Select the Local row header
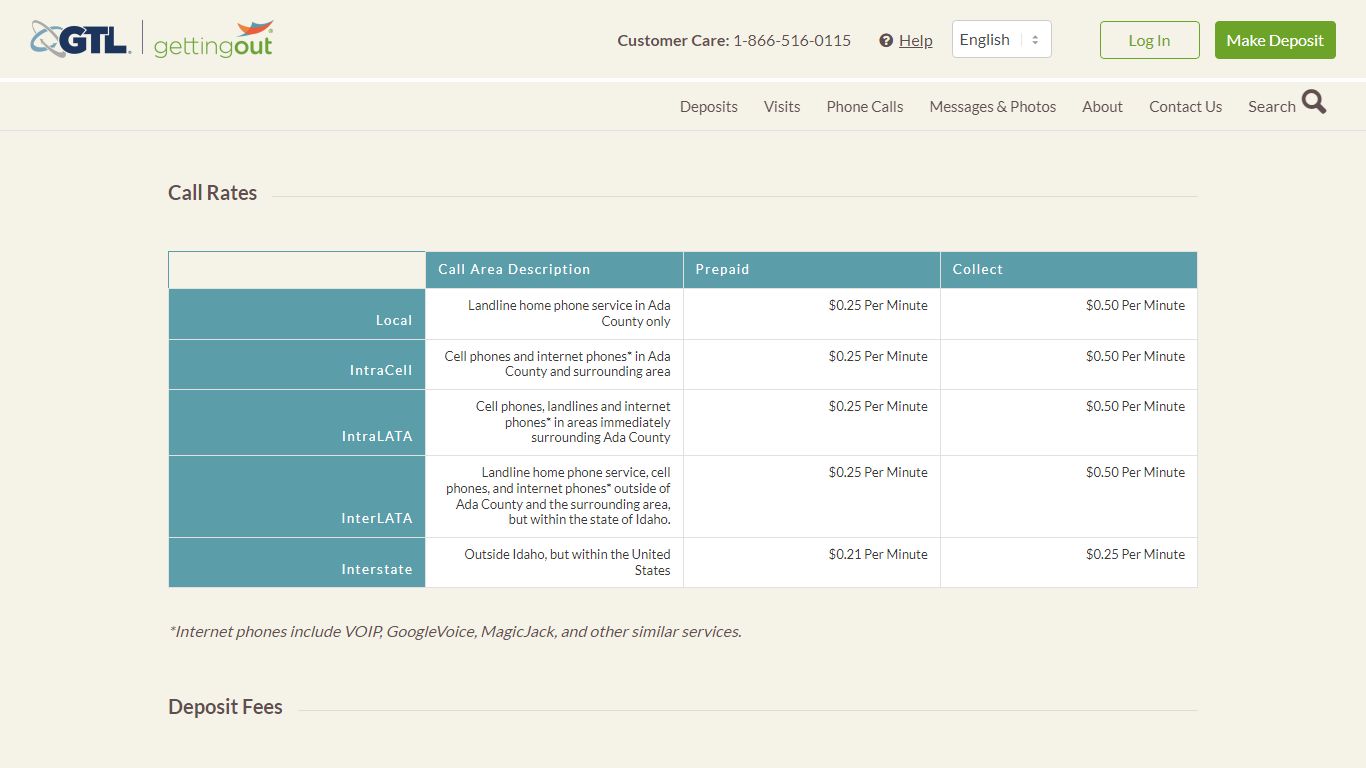Viewport: 1366px width, 768px height. click(297, 314)
